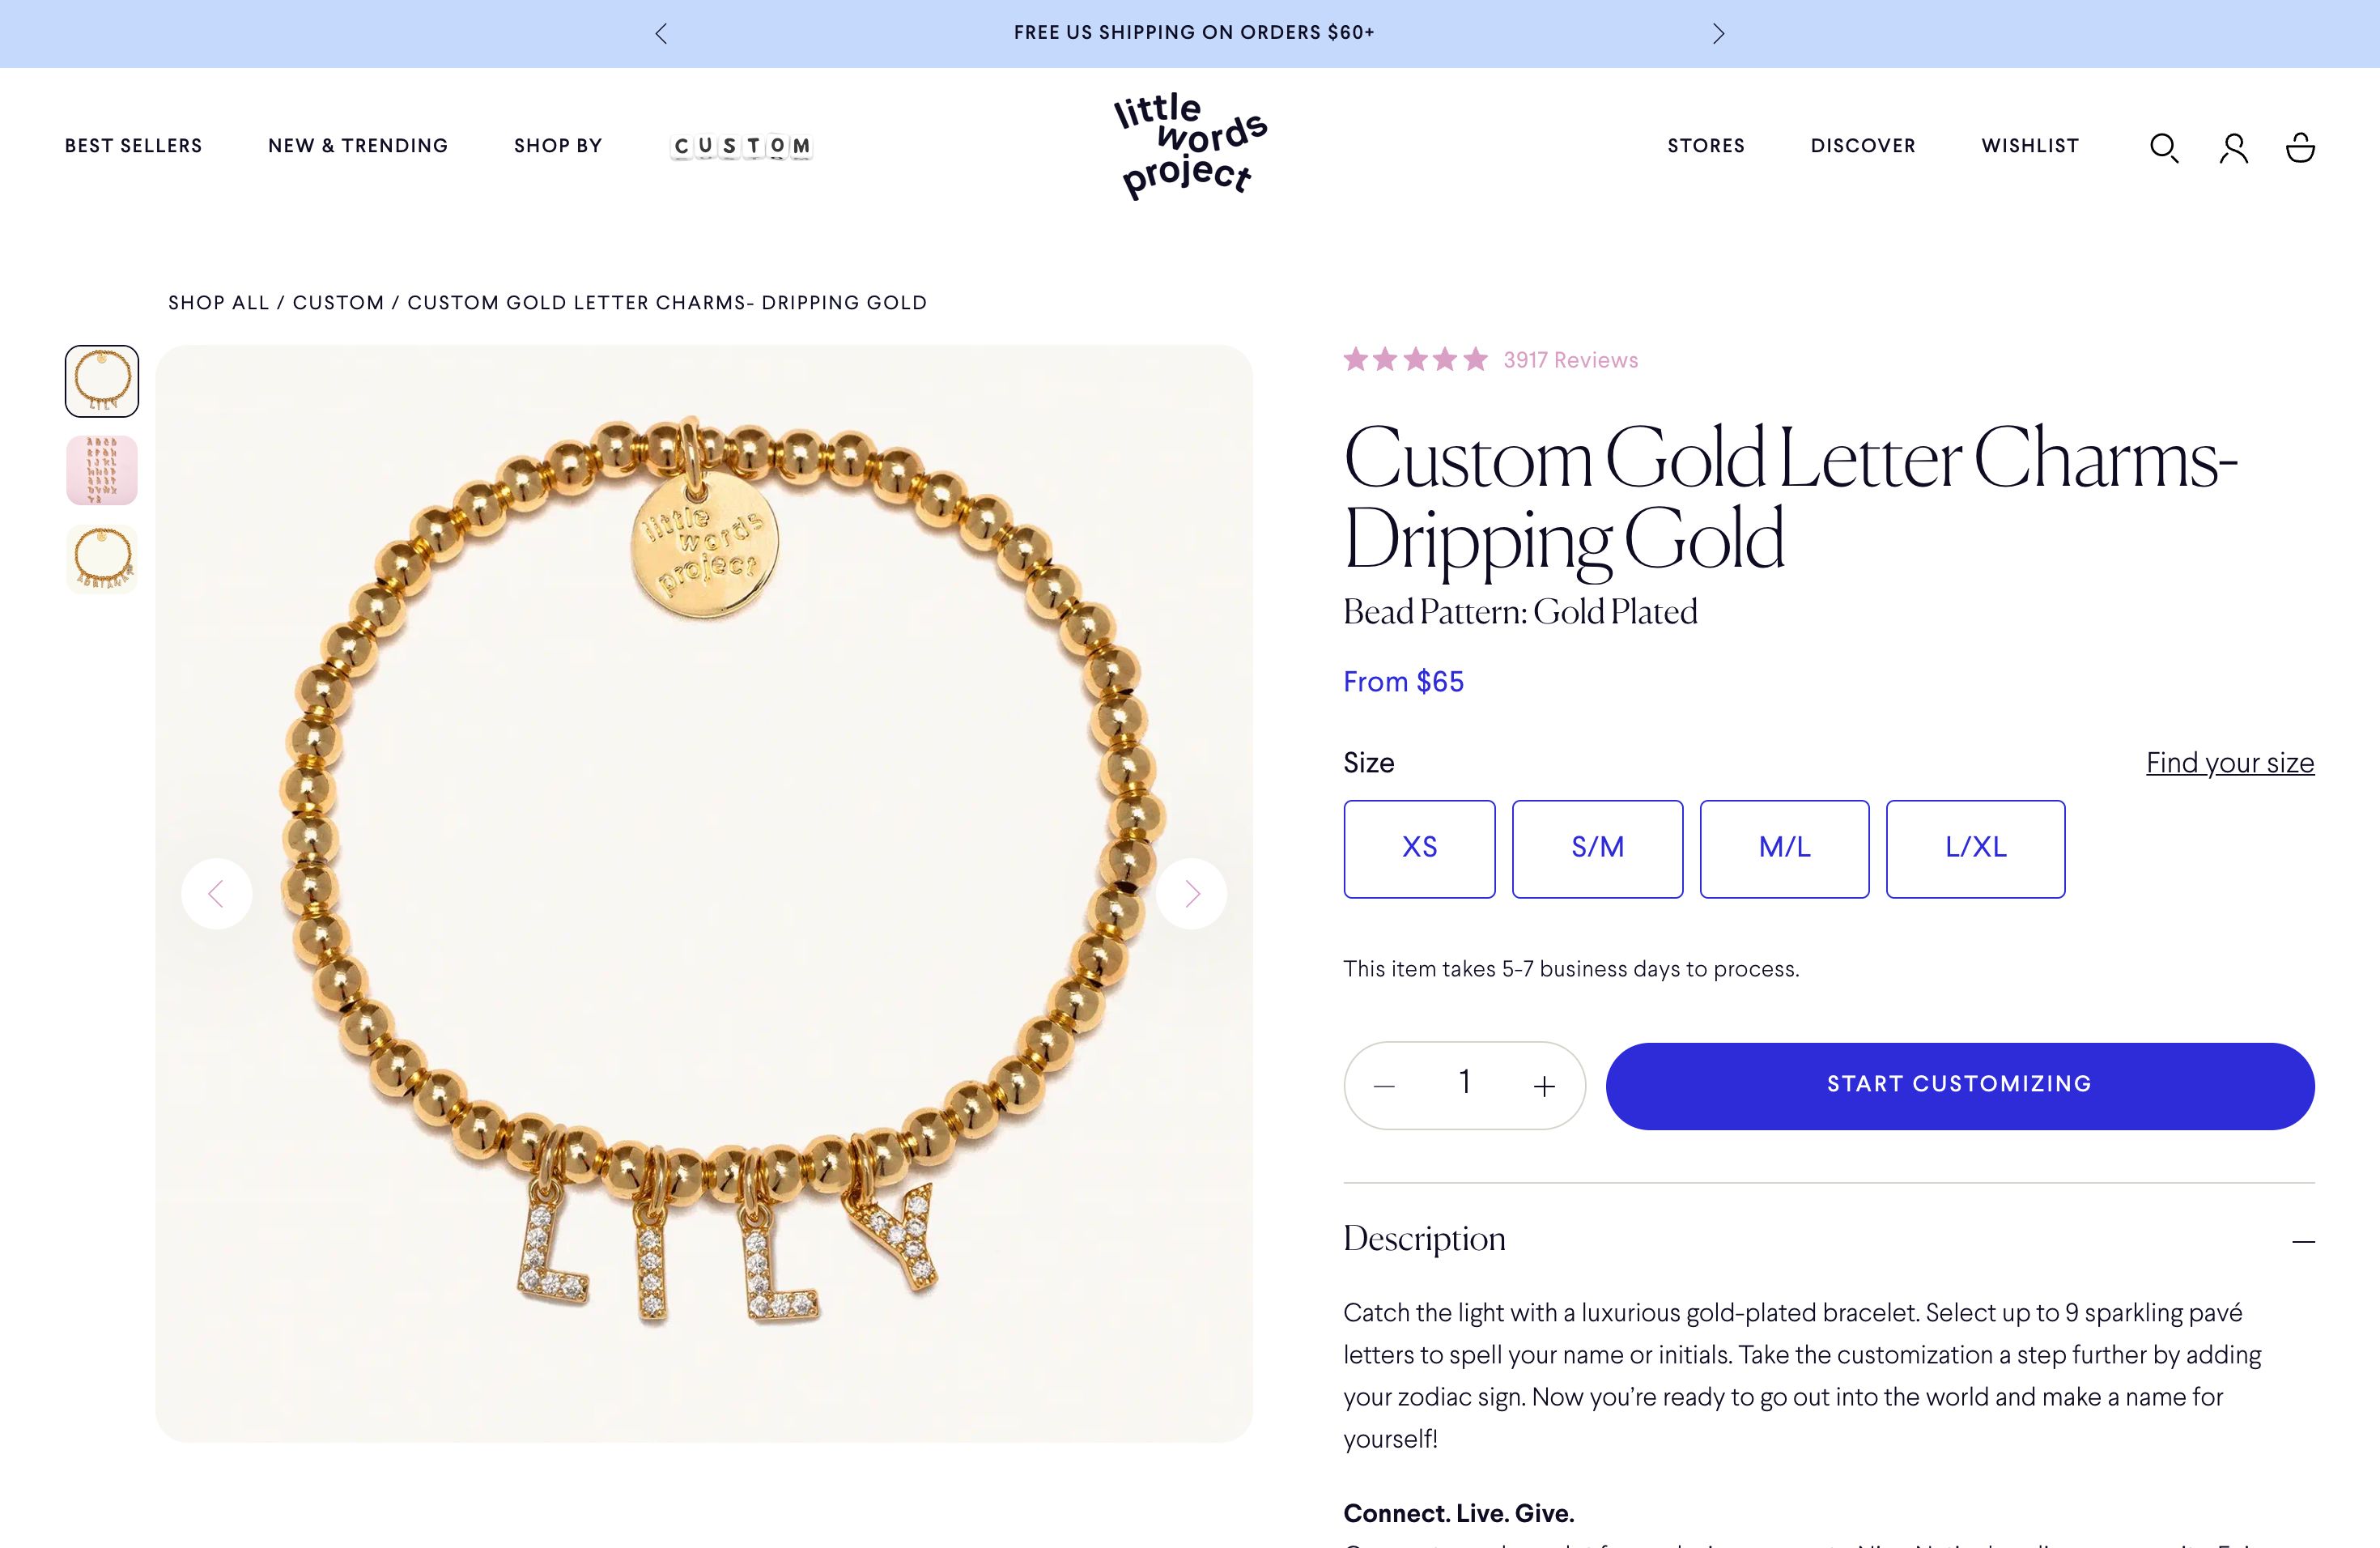Screen dimensions: 2380x1548
Task: Decrease quantity with the minus button
Action: pyautogui.click(x=1384, y=1086)
